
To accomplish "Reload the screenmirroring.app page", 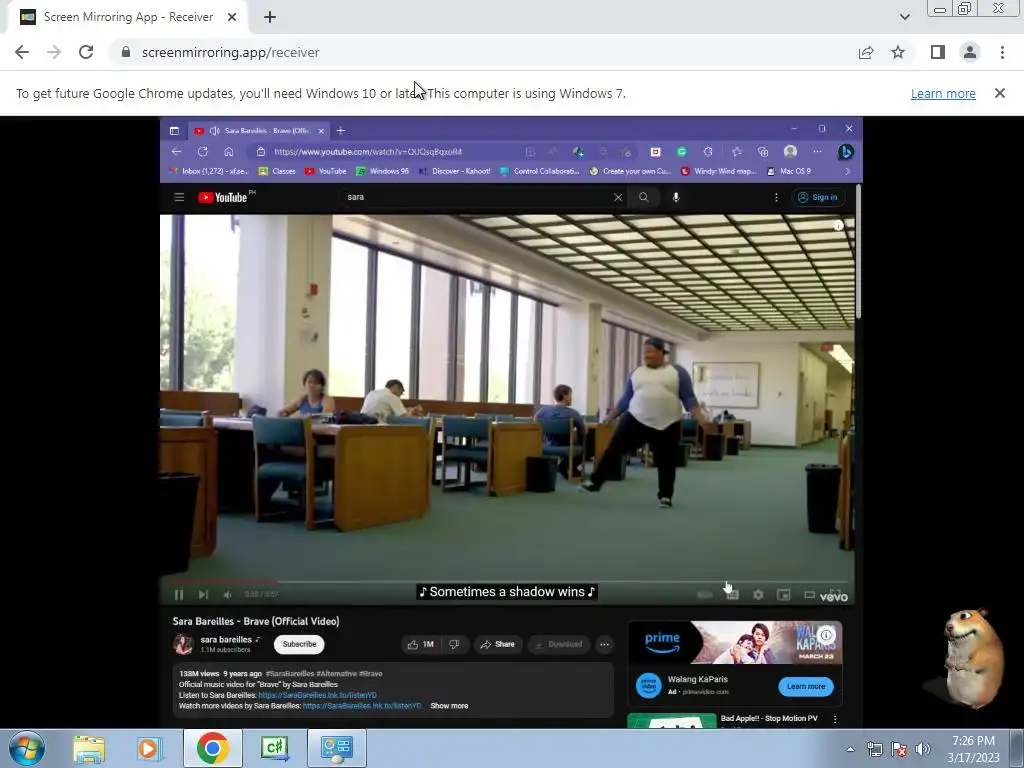I will (x=86, y=52).
